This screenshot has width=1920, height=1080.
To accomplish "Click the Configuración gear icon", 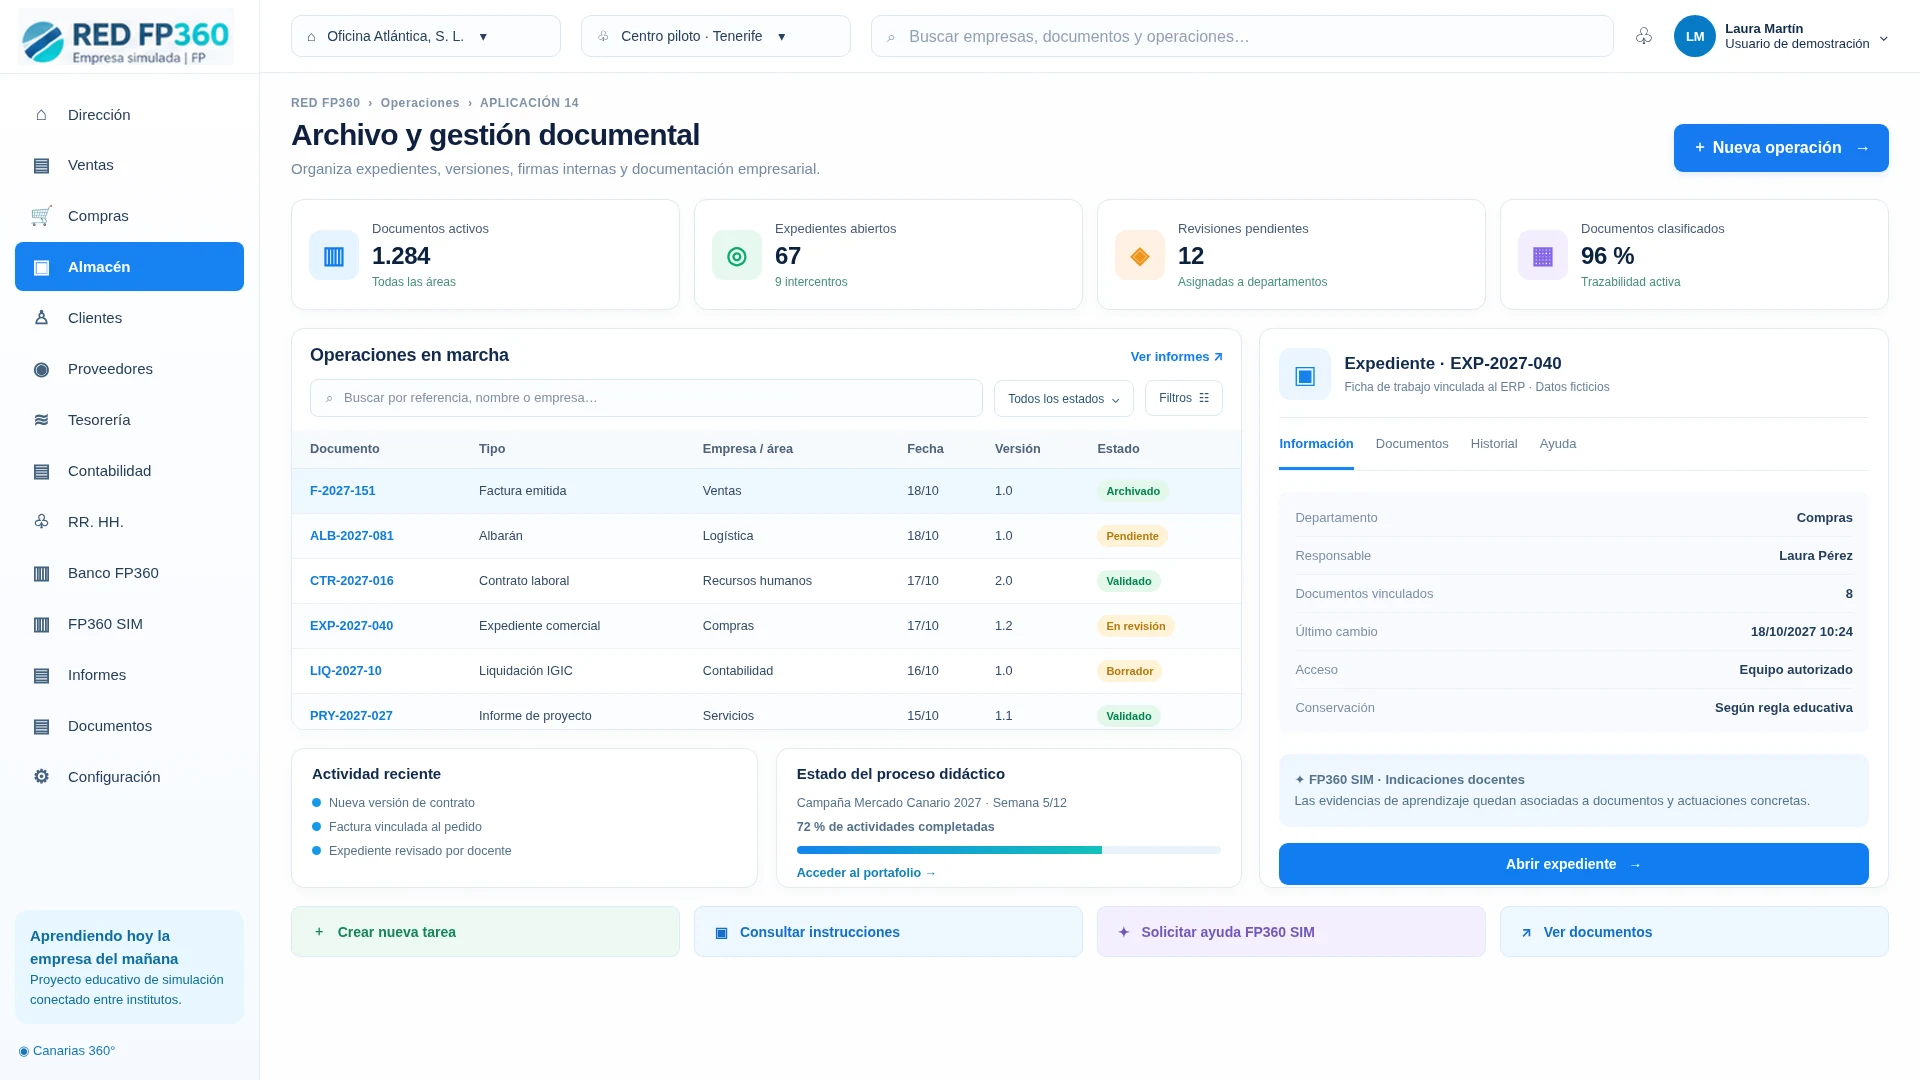I will pos(41,777).
